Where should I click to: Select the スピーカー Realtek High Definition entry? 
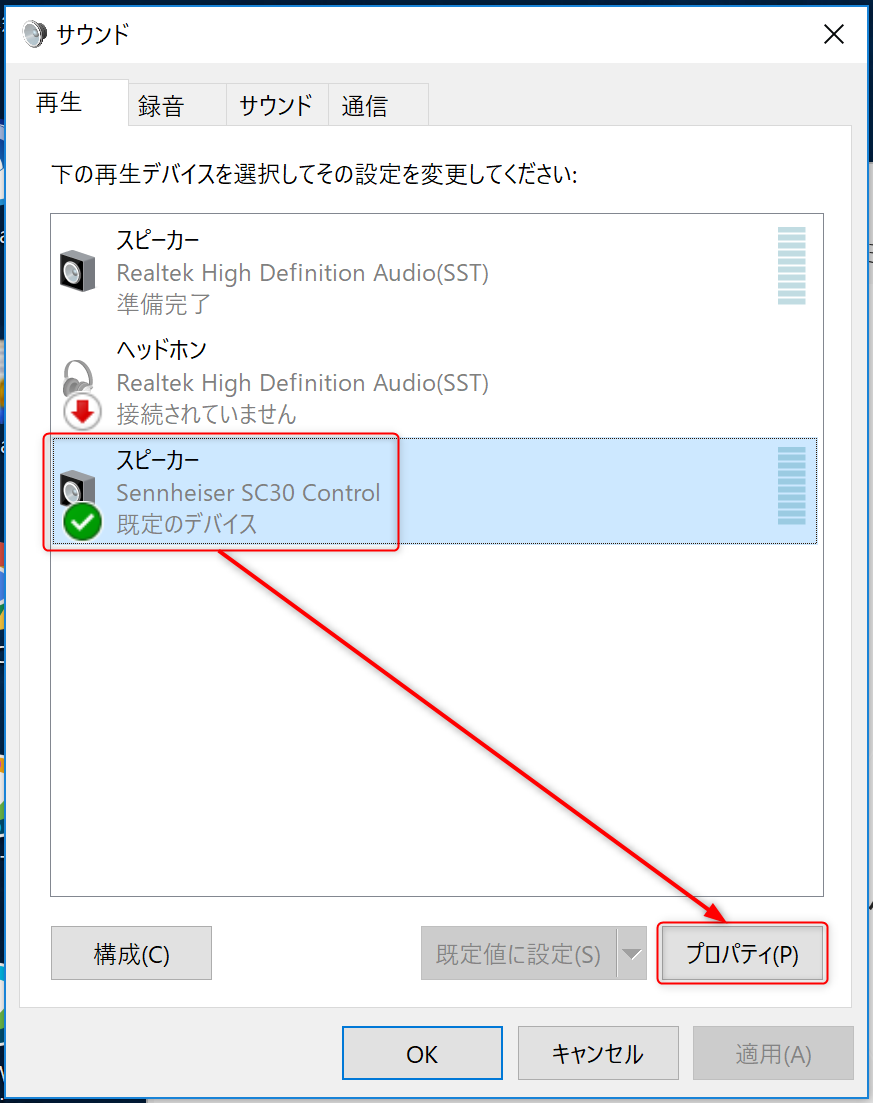click(434, 272)
